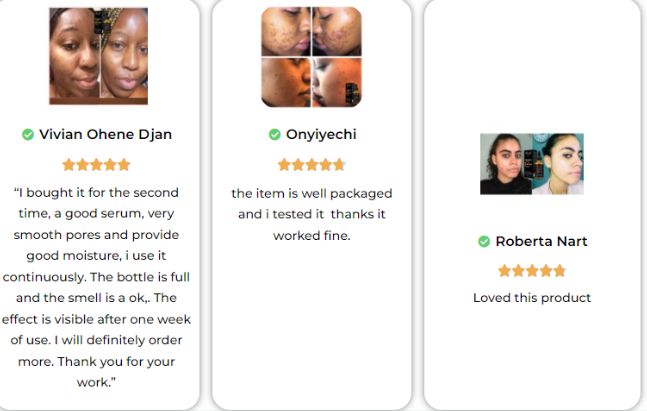Click the middle star under Vivian Ohene Djan
This screenshot has width=647, height=411.
(96, 165)
